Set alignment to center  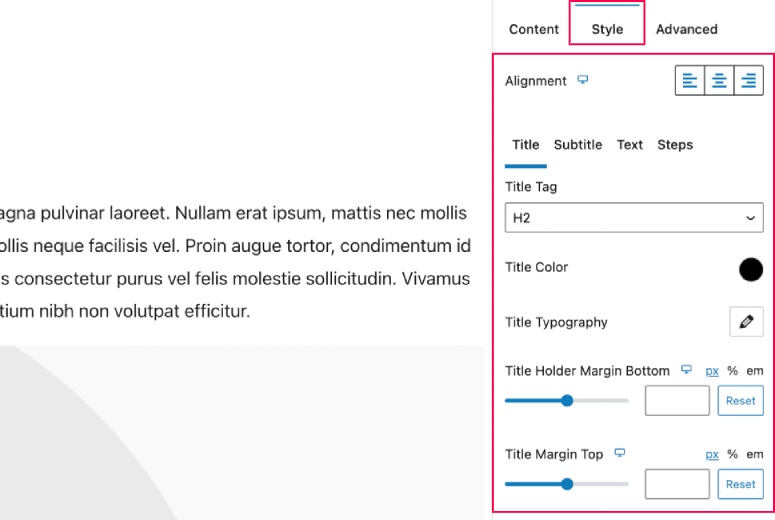(x=719, y=81)
